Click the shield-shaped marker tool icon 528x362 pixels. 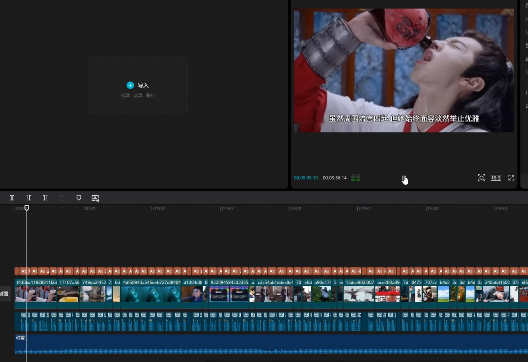tap(79, 198)
